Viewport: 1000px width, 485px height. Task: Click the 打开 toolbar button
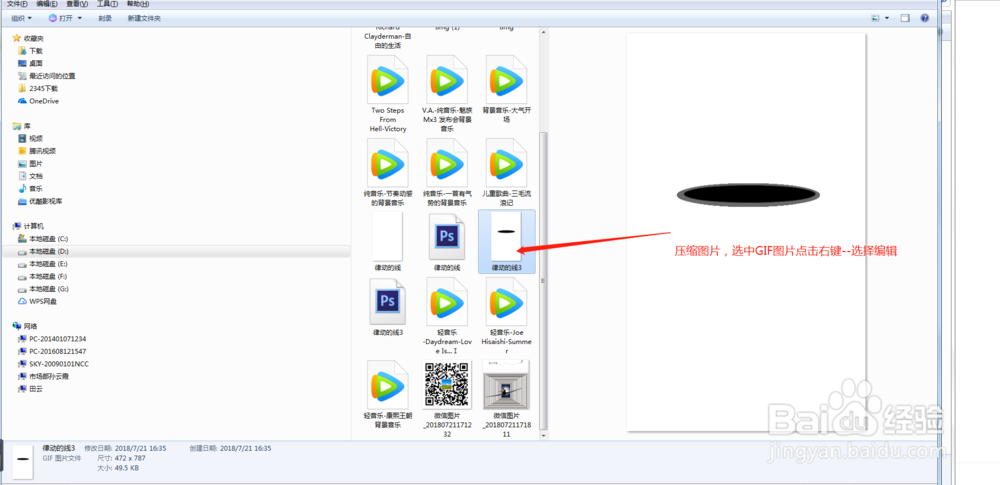(61, 19)
